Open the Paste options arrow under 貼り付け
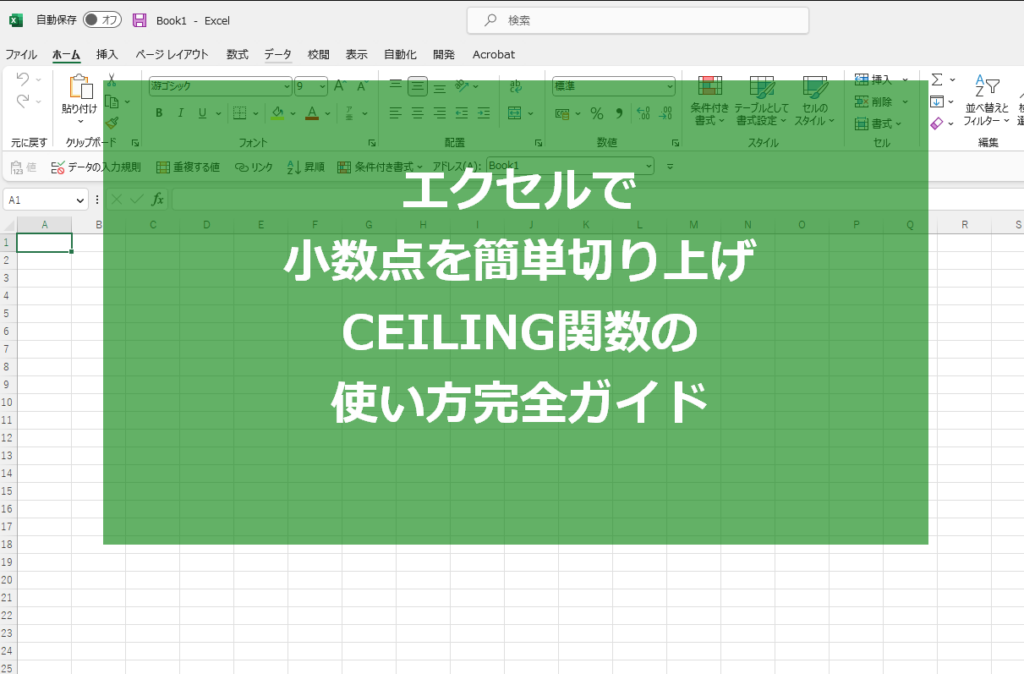Screen dimensions: 1024x674 pos(80,121)
